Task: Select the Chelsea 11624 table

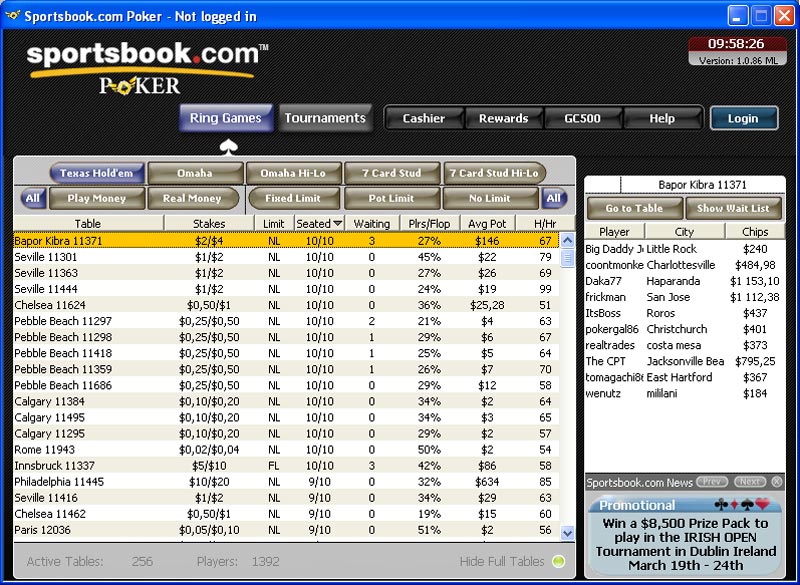Action: (x=286, y=305)
